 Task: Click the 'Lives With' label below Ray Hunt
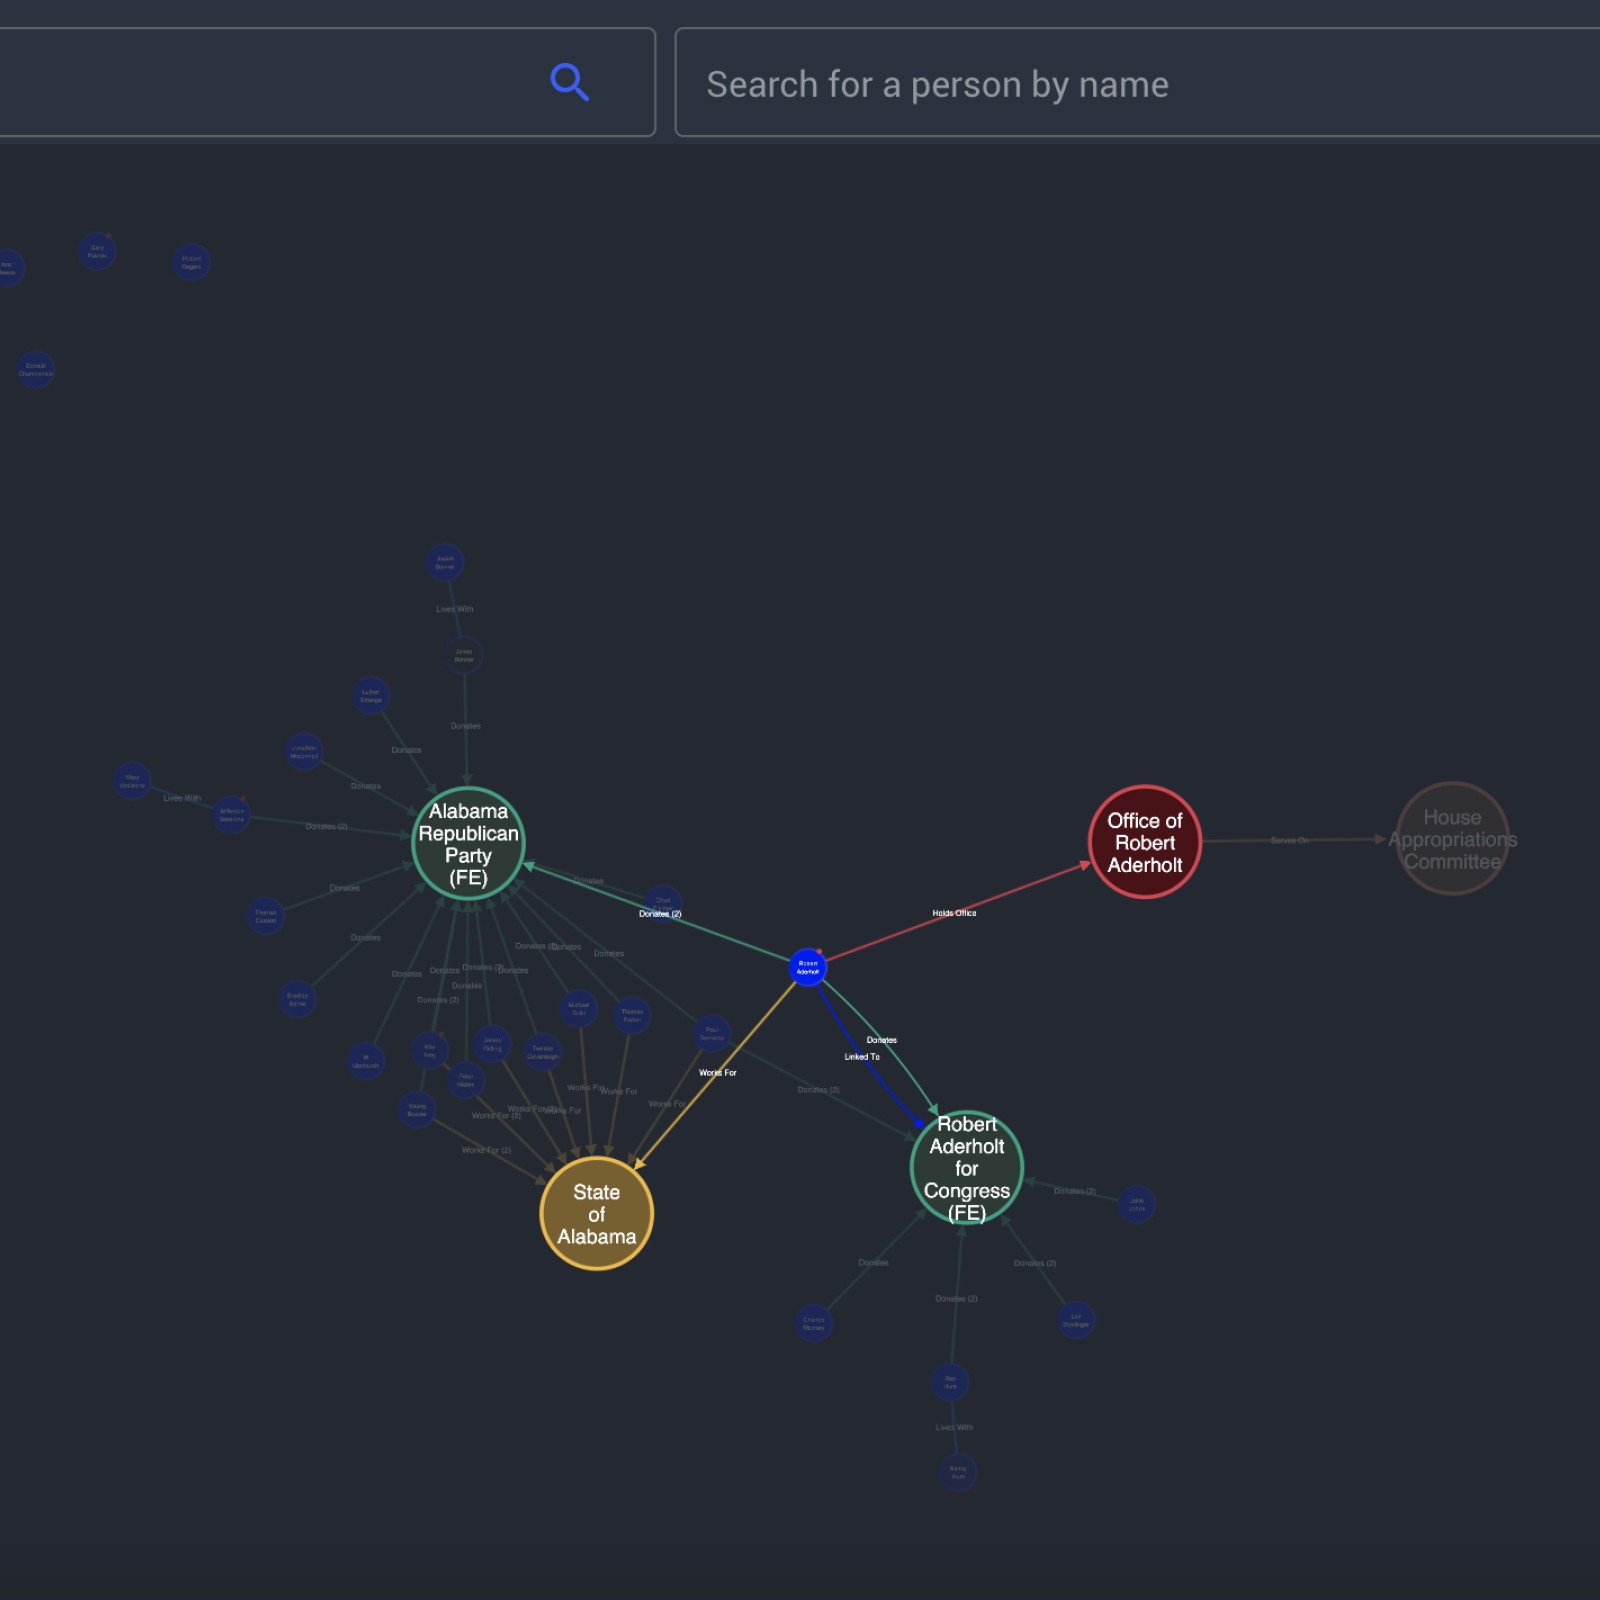click(954, 1427)
